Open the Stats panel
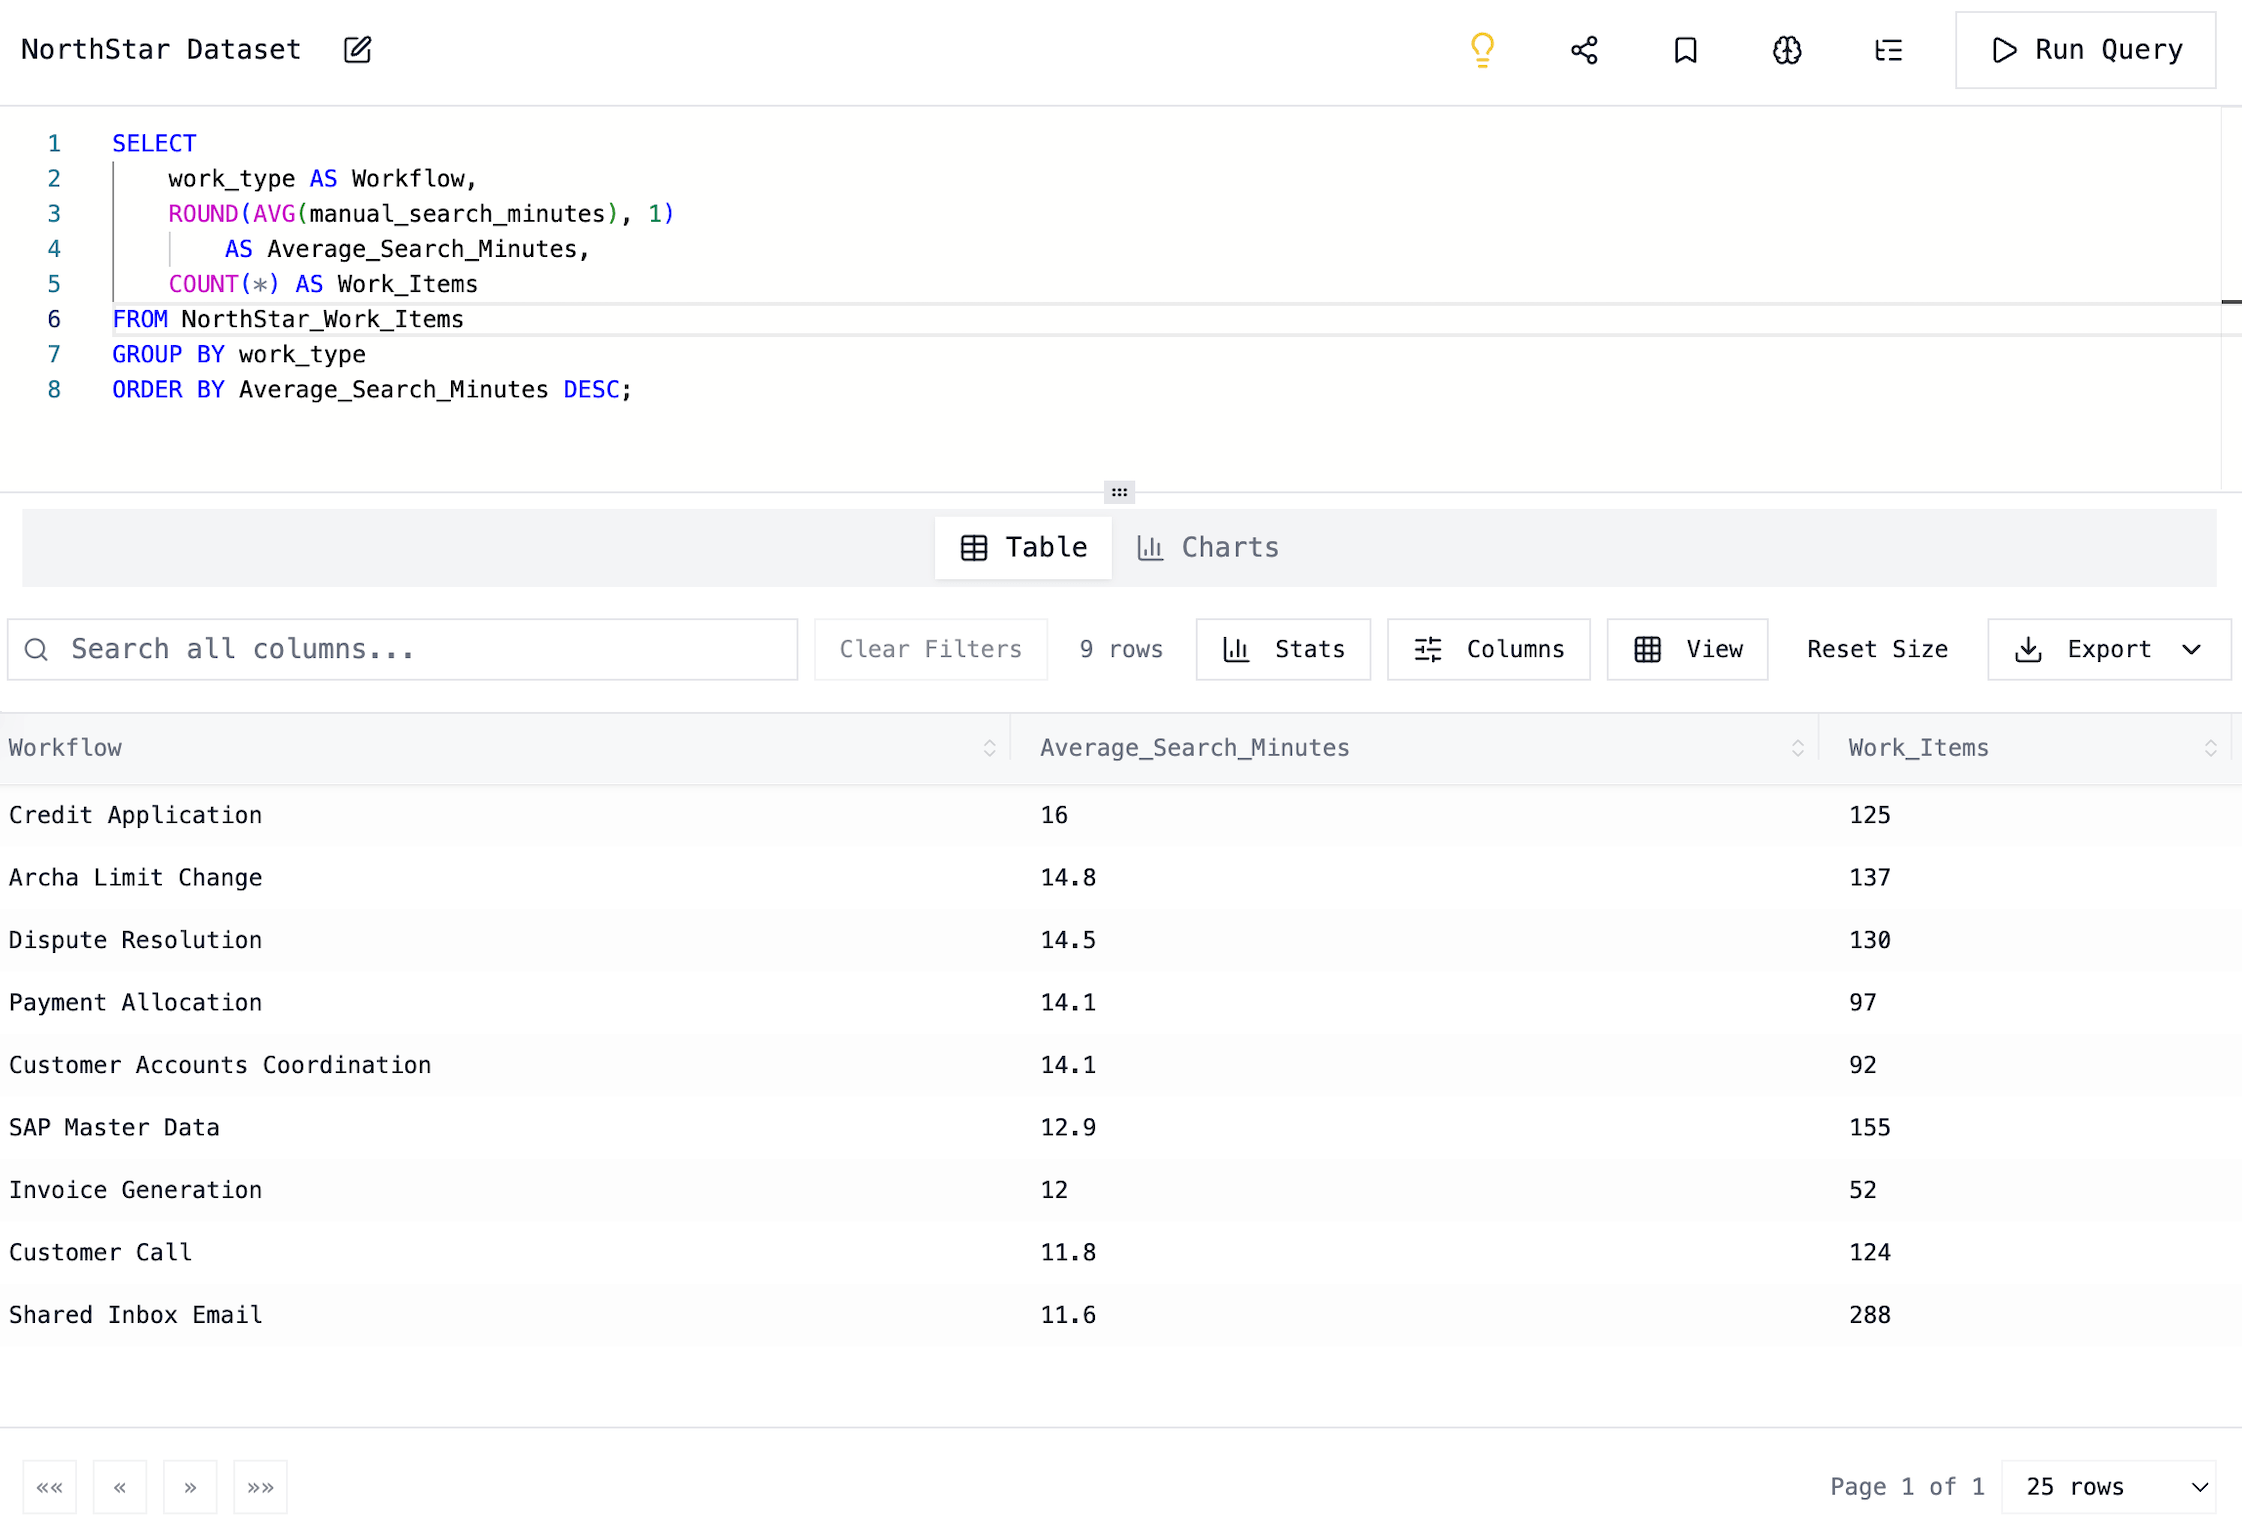This screenshot has width=2242, height=1522. tap(1283, 649)
